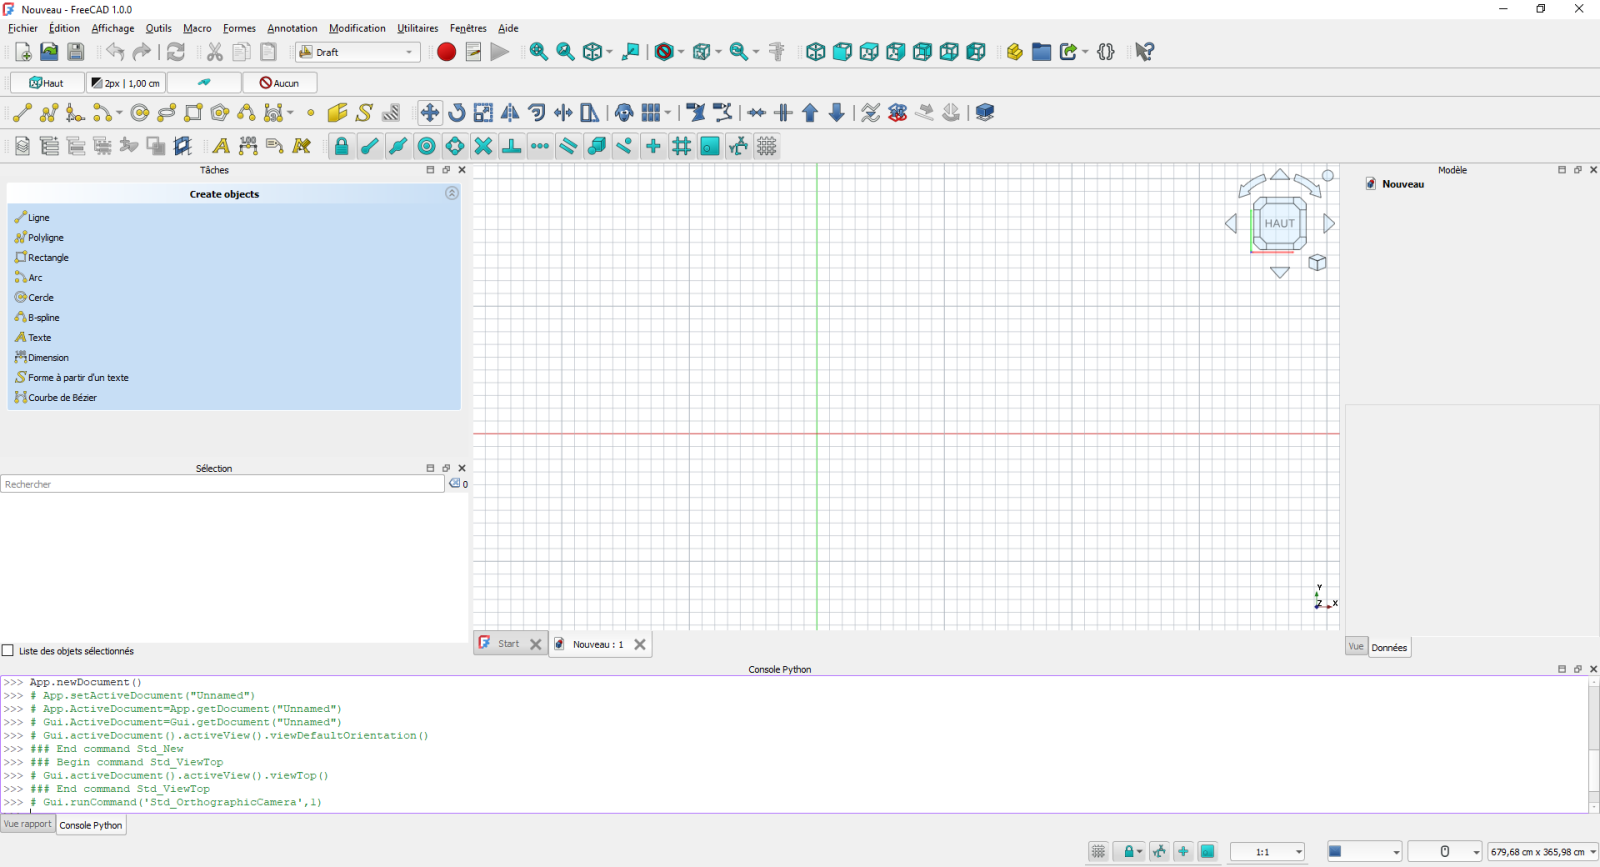Open the What's This help icon

coord(1145,52)
